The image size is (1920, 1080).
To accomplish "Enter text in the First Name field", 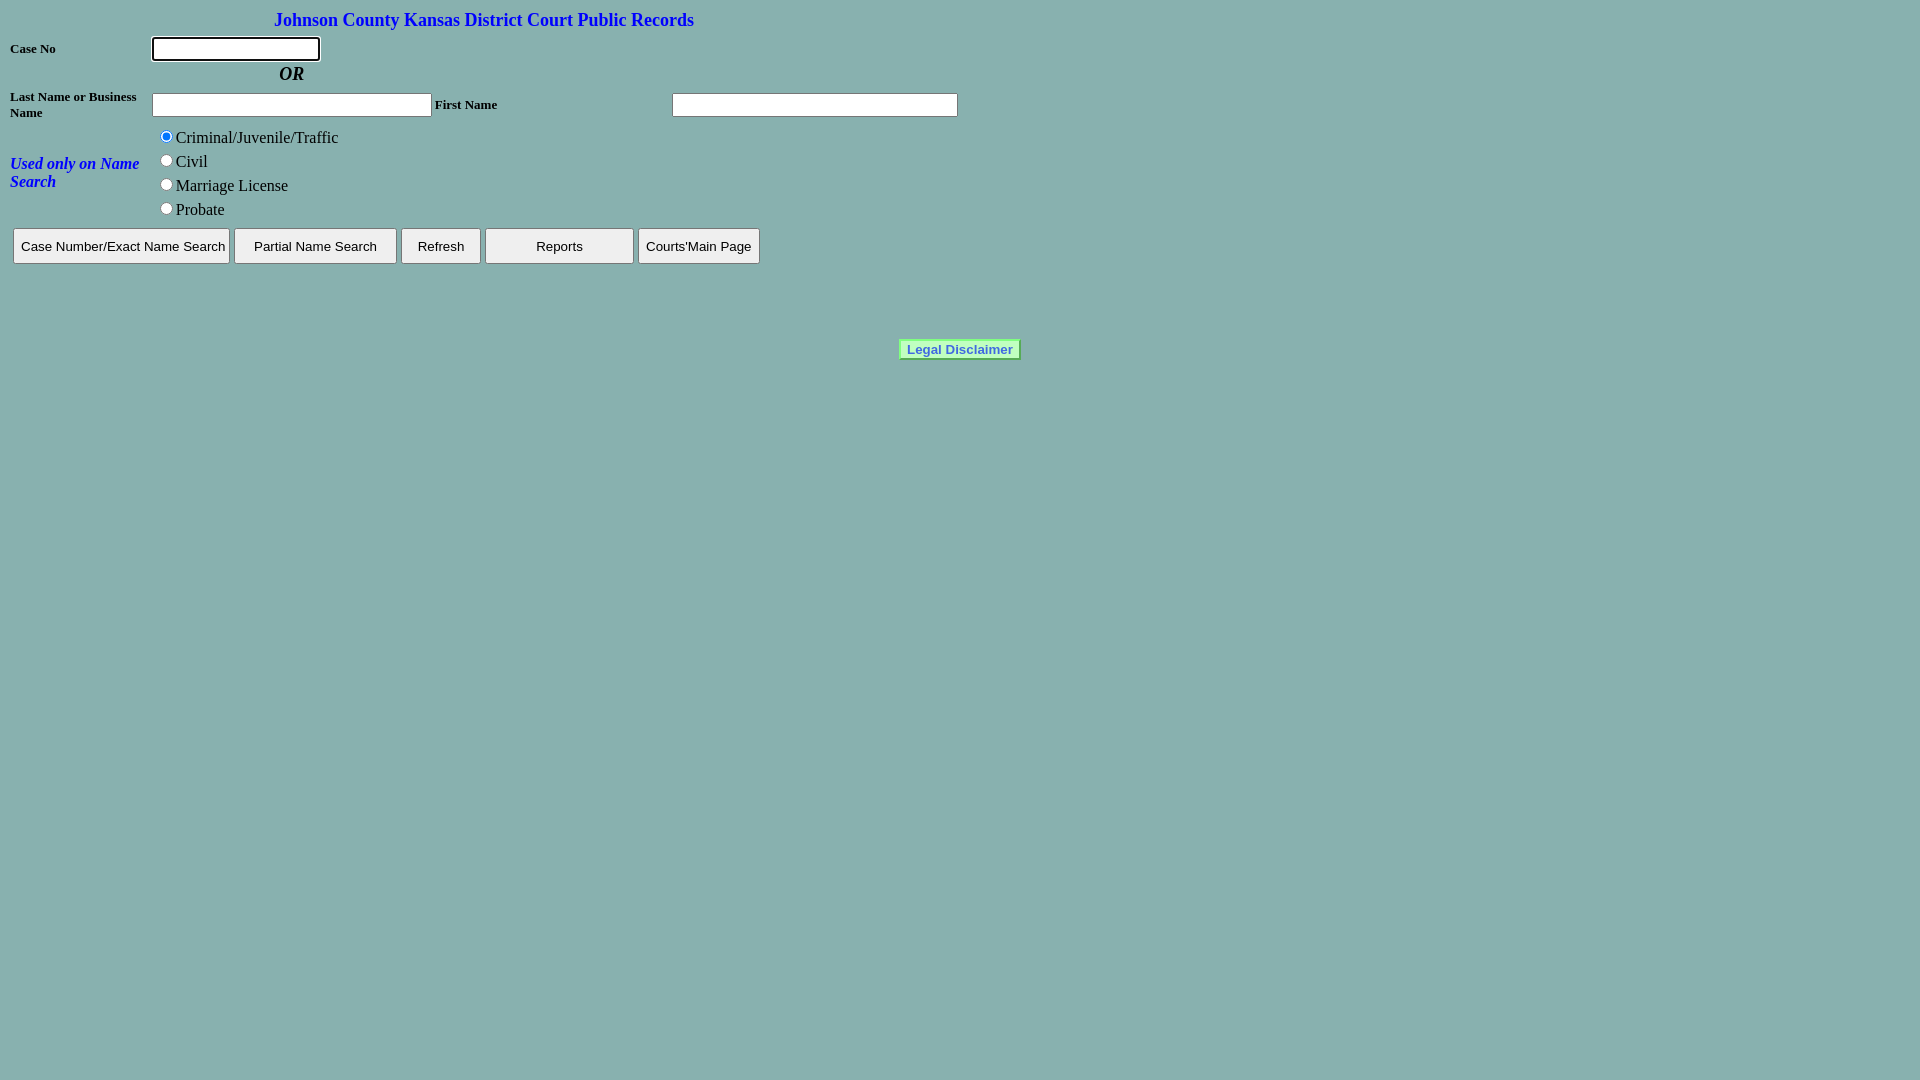I will tap(815, 105).
